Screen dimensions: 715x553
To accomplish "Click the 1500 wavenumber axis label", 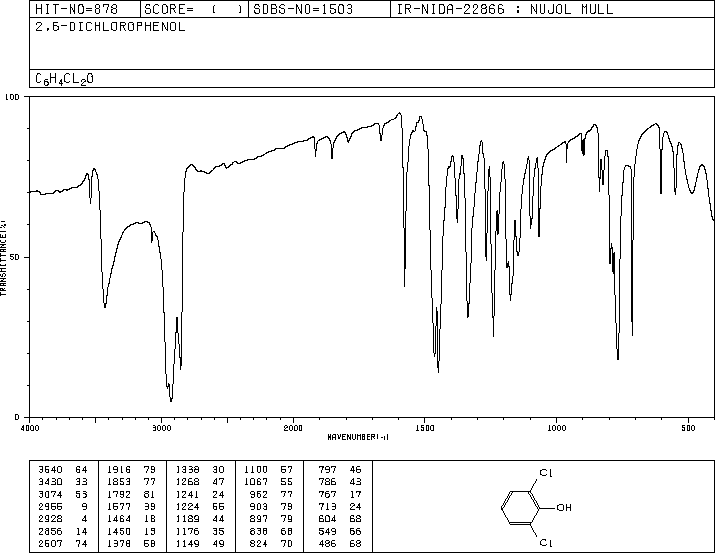I will [x=425, y=428].
